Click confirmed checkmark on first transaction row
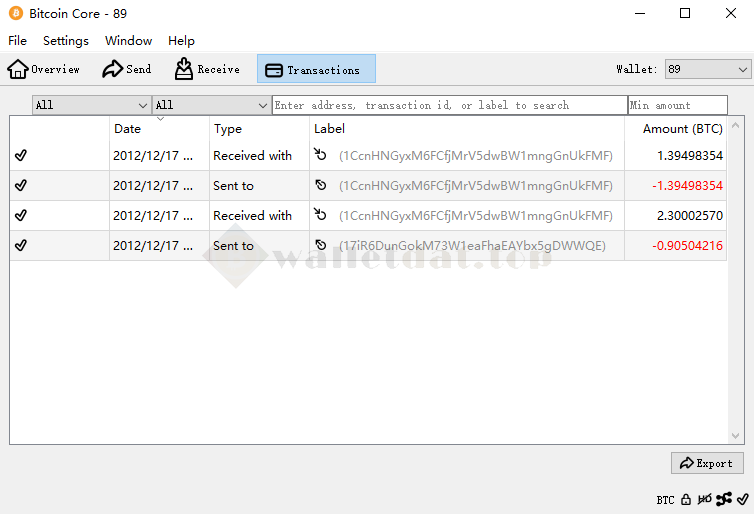The width and height of the screenshot is (754, 514). (21, 155)
